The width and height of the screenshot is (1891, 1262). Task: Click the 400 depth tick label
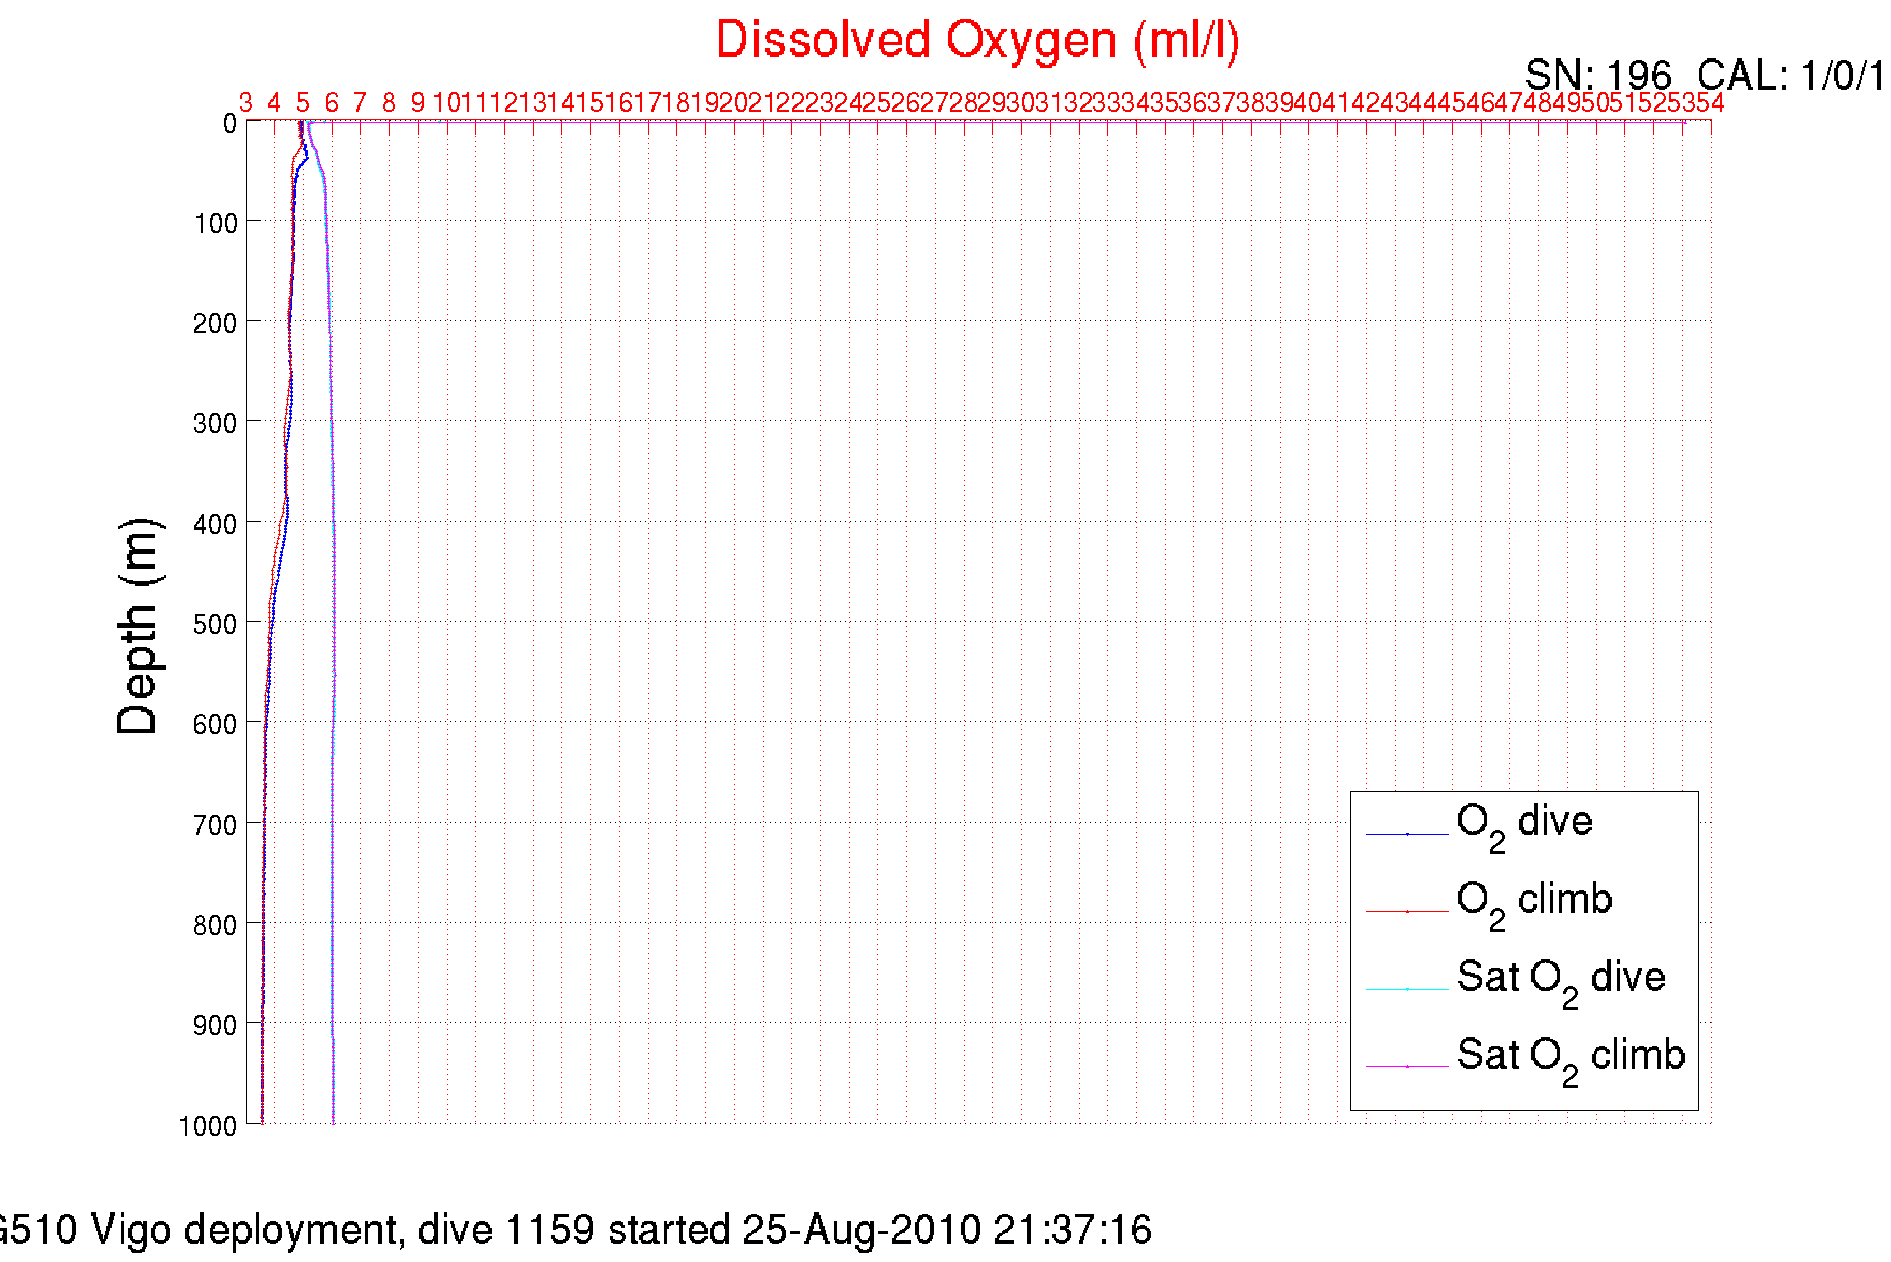click(216, 524)
